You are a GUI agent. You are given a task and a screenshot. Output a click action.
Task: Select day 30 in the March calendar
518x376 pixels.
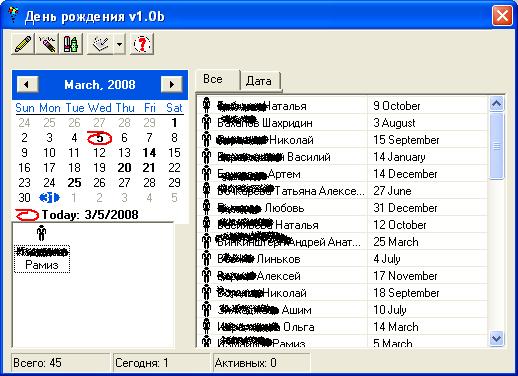24,198
